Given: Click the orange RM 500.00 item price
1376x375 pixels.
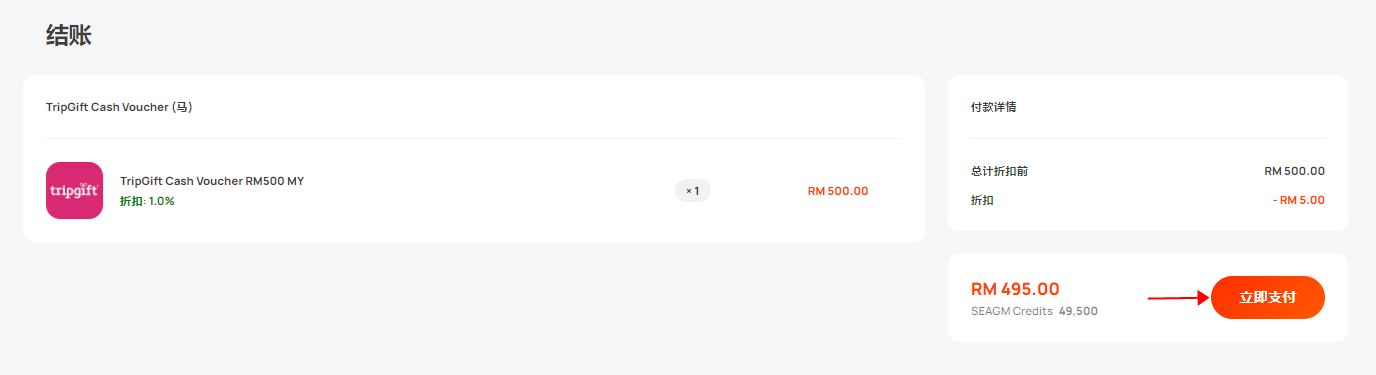Looking at the screenshot, I should point(838,191).
